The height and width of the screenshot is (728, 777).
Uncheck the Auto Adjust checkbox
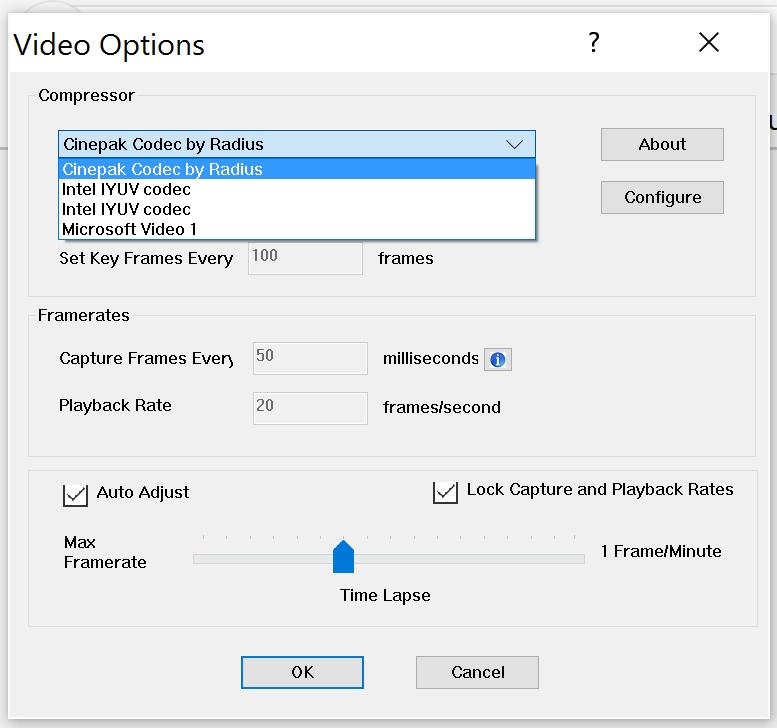75,494
